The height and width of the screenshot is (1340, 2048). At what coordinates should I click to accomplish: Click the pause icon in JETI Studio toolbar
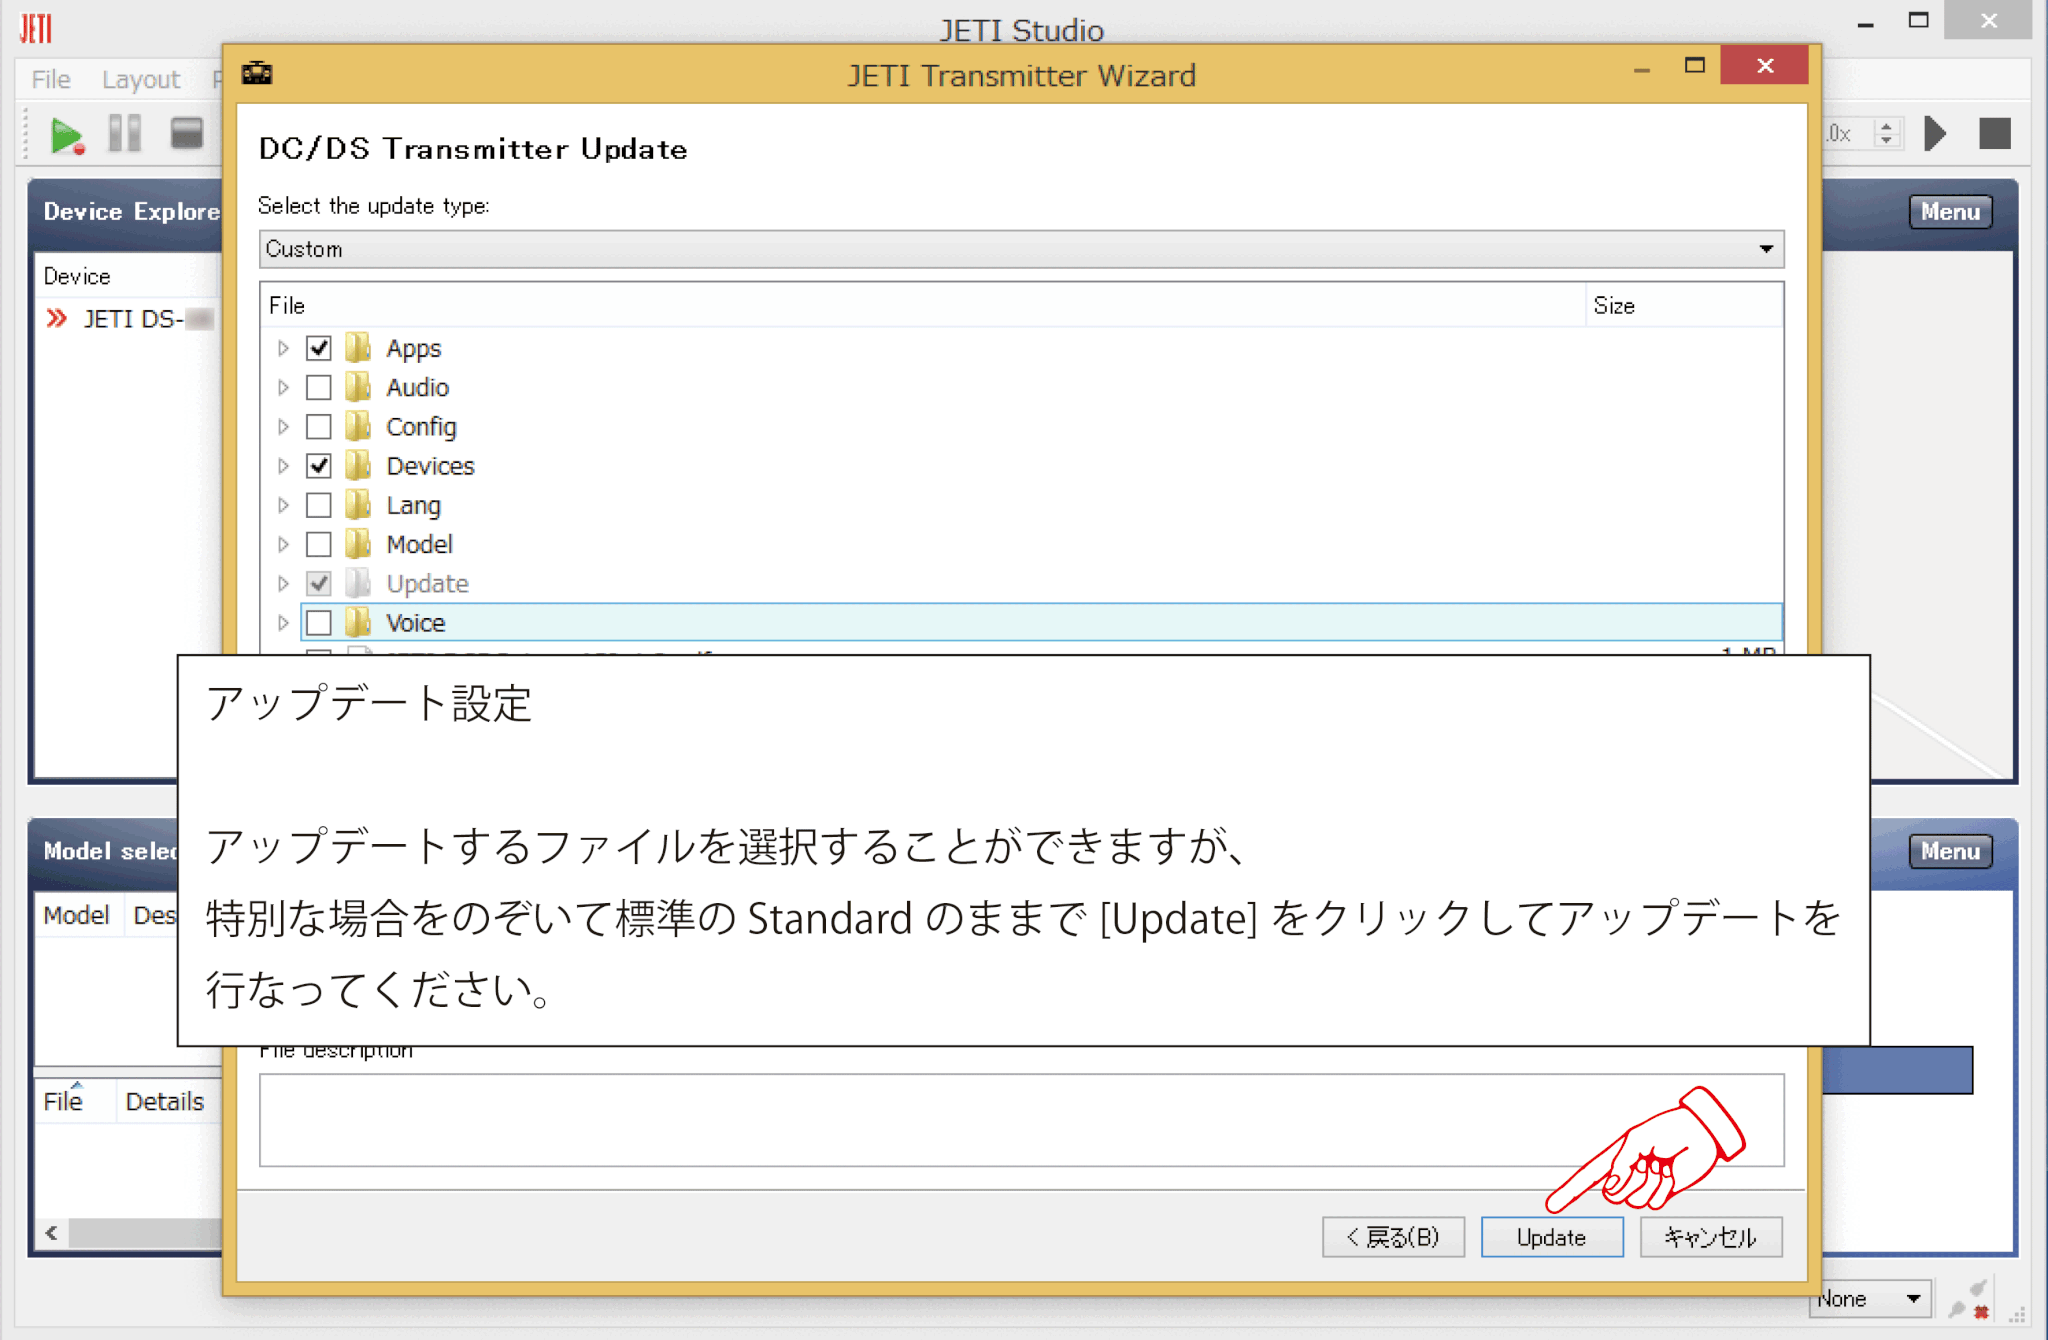click(125, 133)
